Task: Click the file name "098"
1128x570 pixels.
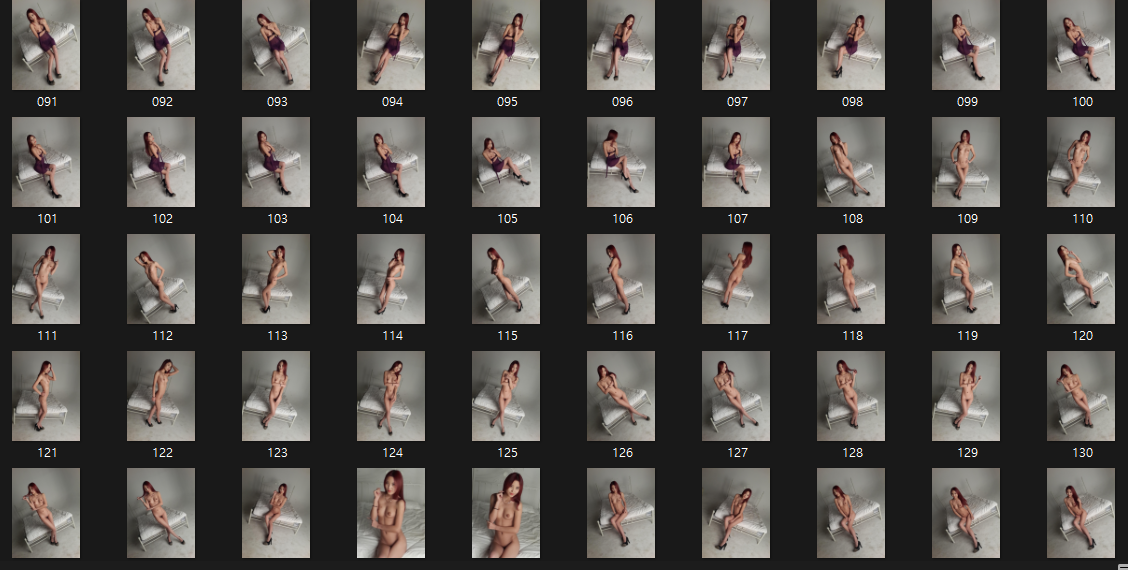Action: [852, 101]
